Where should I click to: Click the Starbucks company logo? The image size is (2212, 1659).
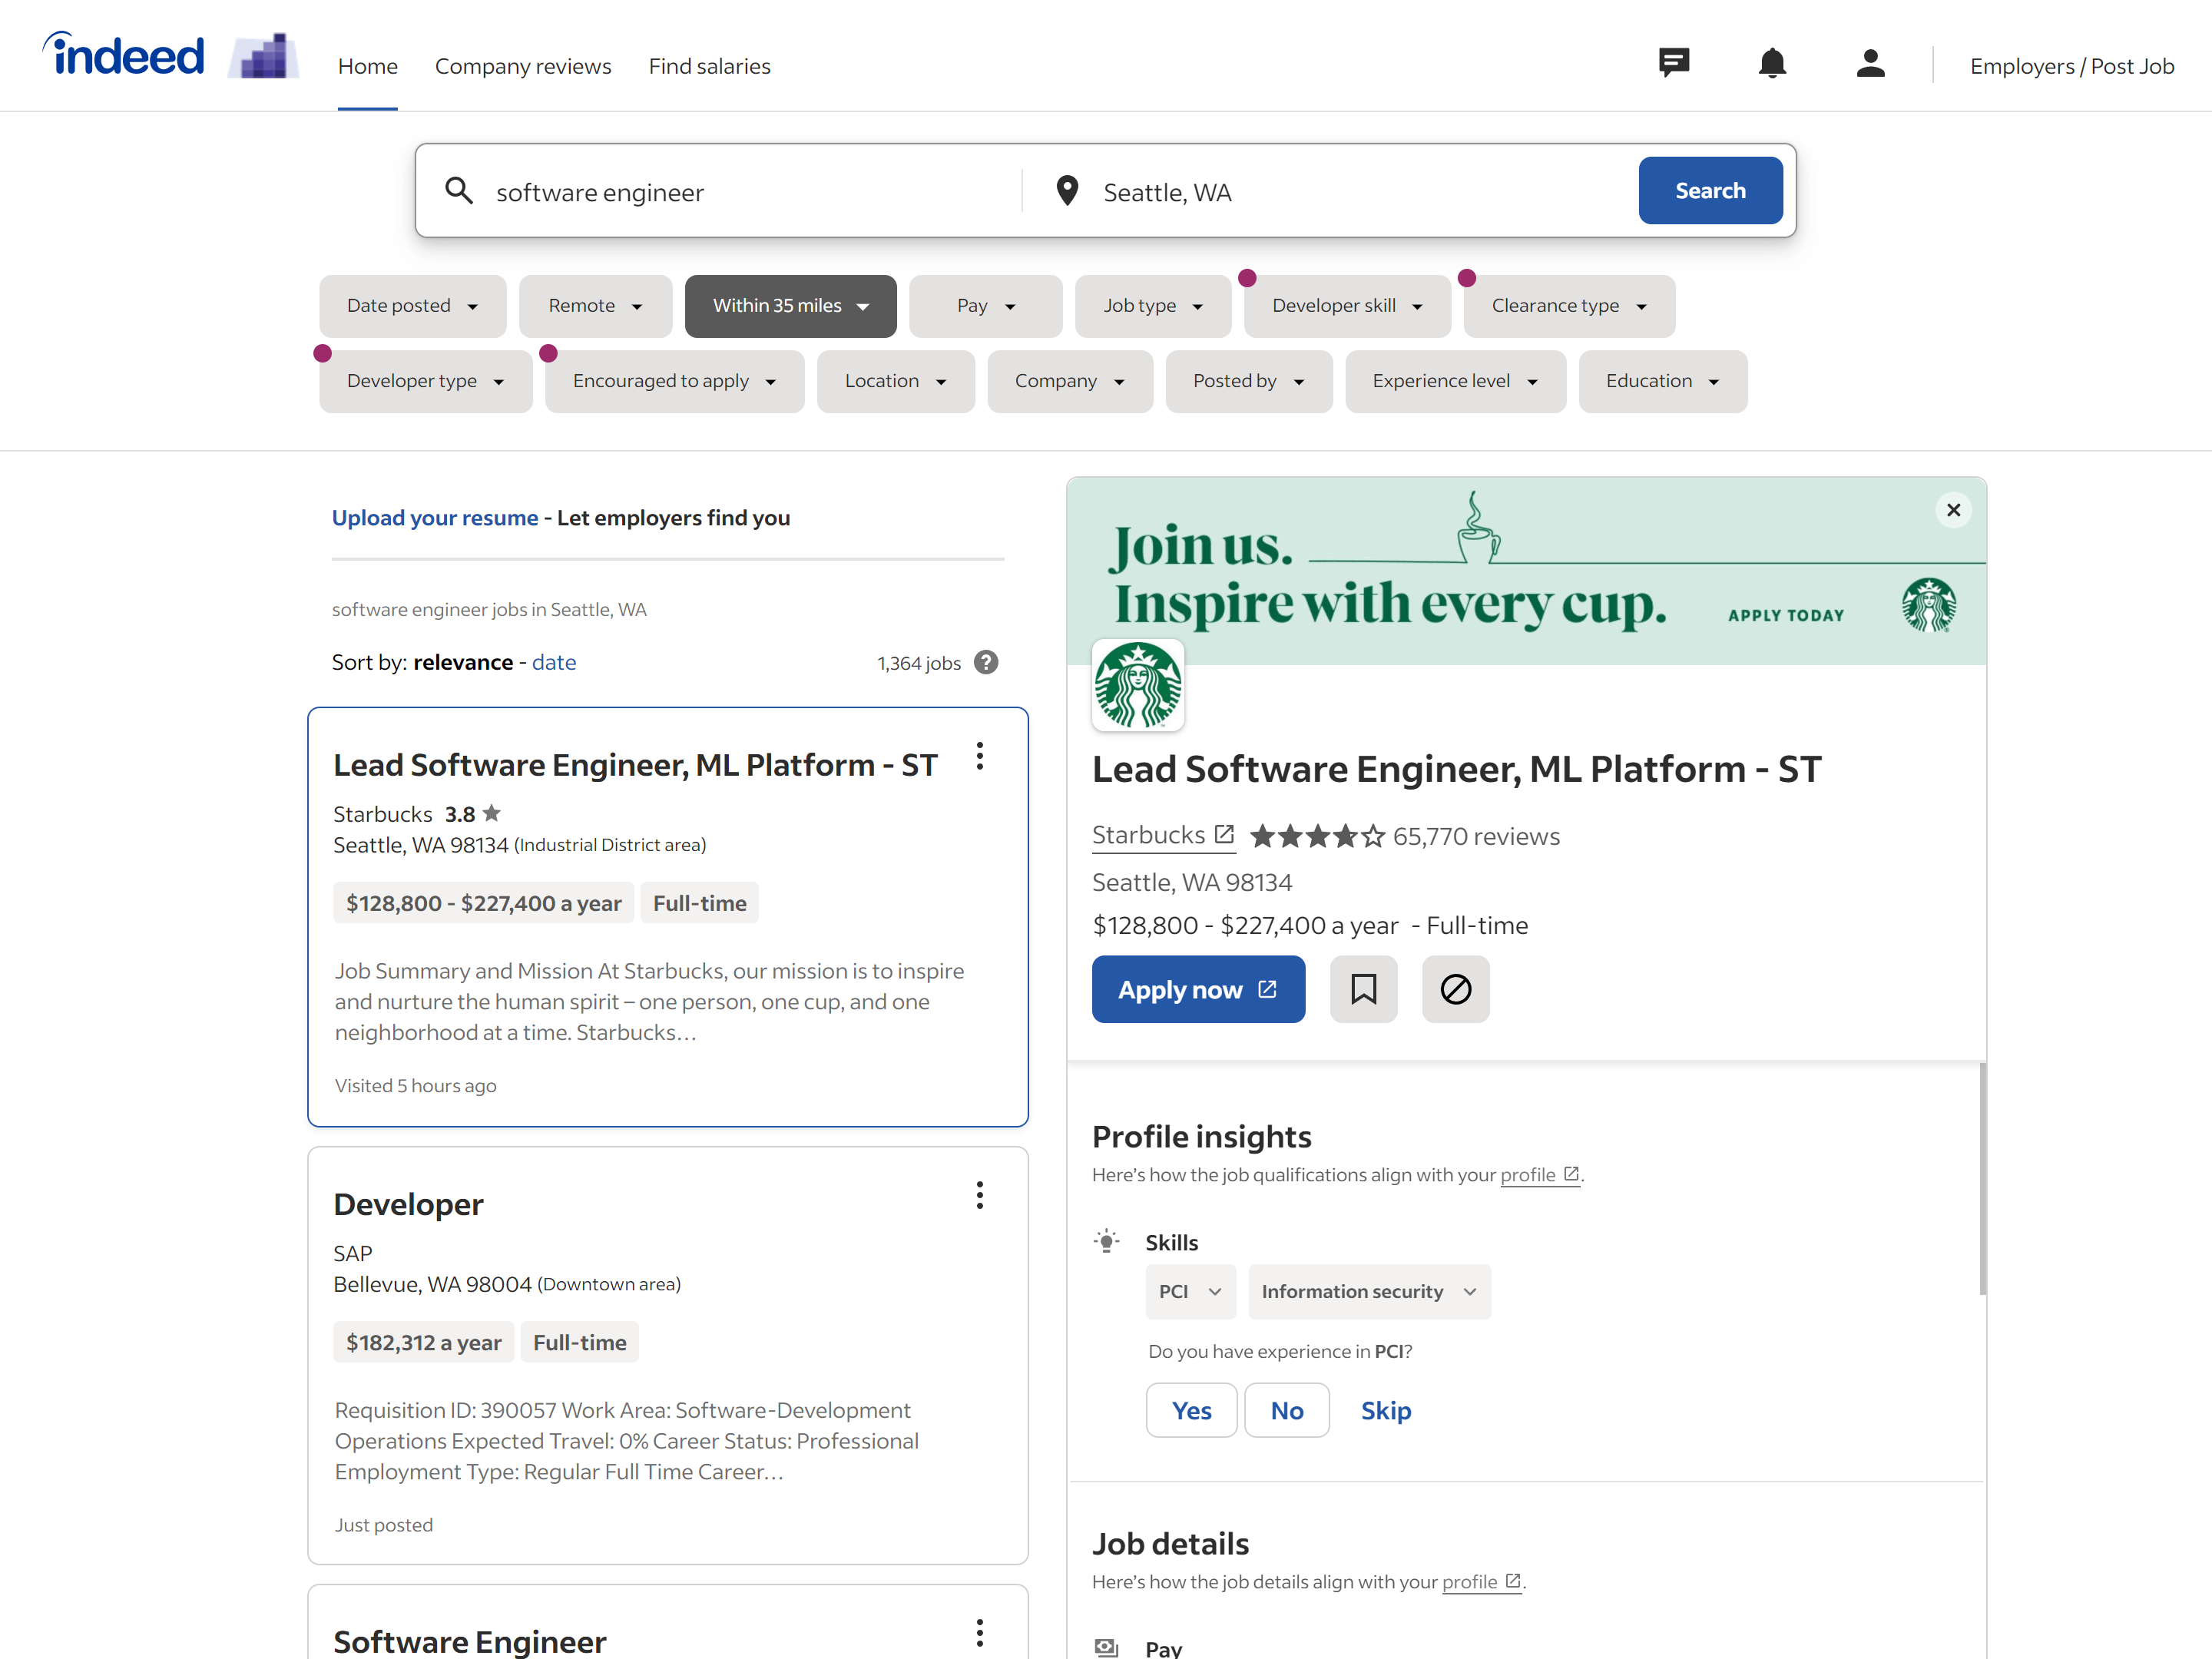[1138, 686]
